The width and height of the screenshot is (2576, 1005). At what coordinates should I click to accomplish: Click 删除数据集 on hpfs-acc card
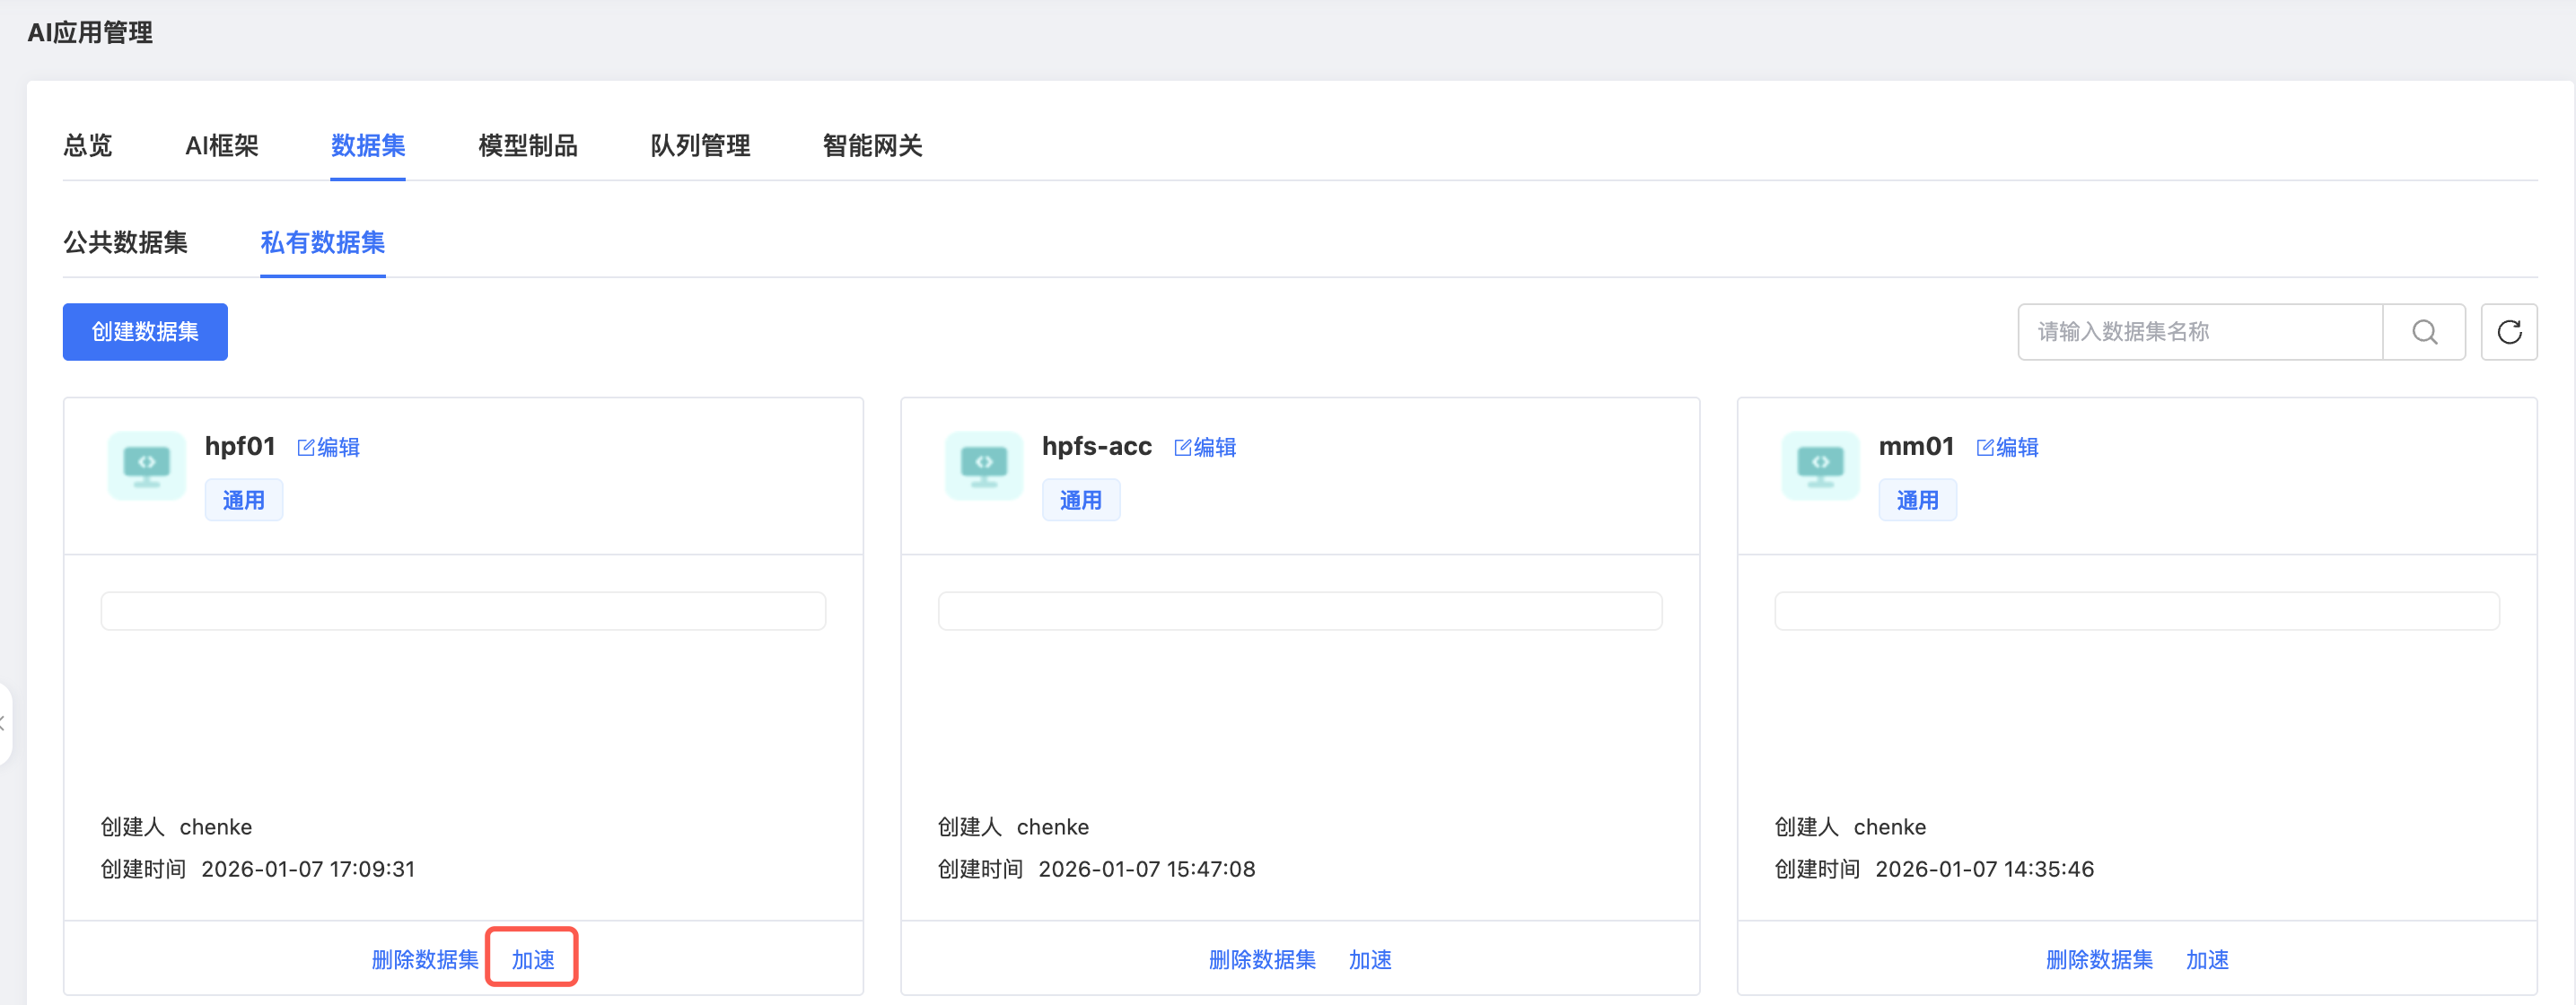point(1261,960)
